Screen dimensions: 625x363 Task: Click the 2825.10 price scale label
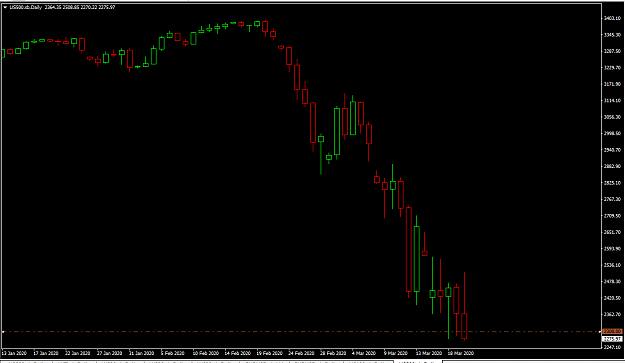(613, 183)
